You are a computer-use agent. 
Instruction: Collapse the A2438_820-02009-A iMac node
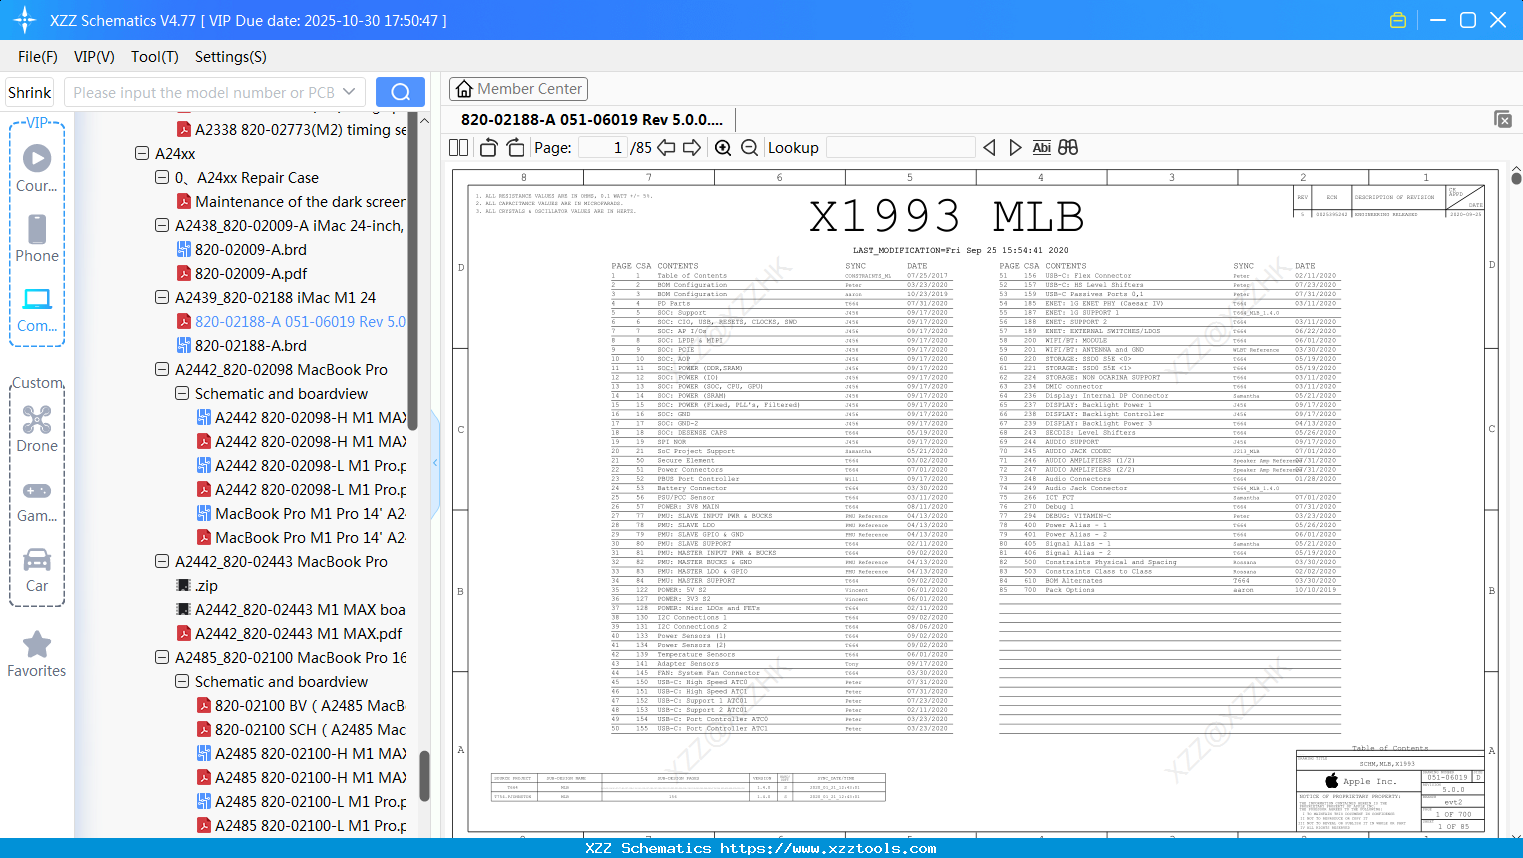click(162, 226)
